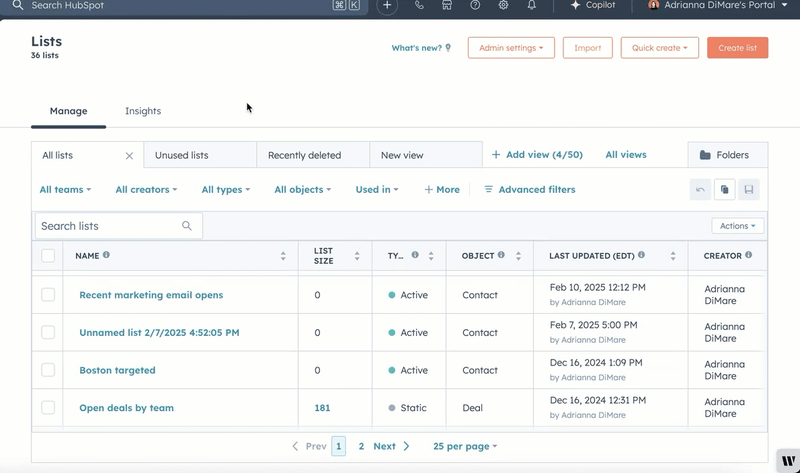Open the marketplace store icon
800x473 pixels.
coord(447,6)
